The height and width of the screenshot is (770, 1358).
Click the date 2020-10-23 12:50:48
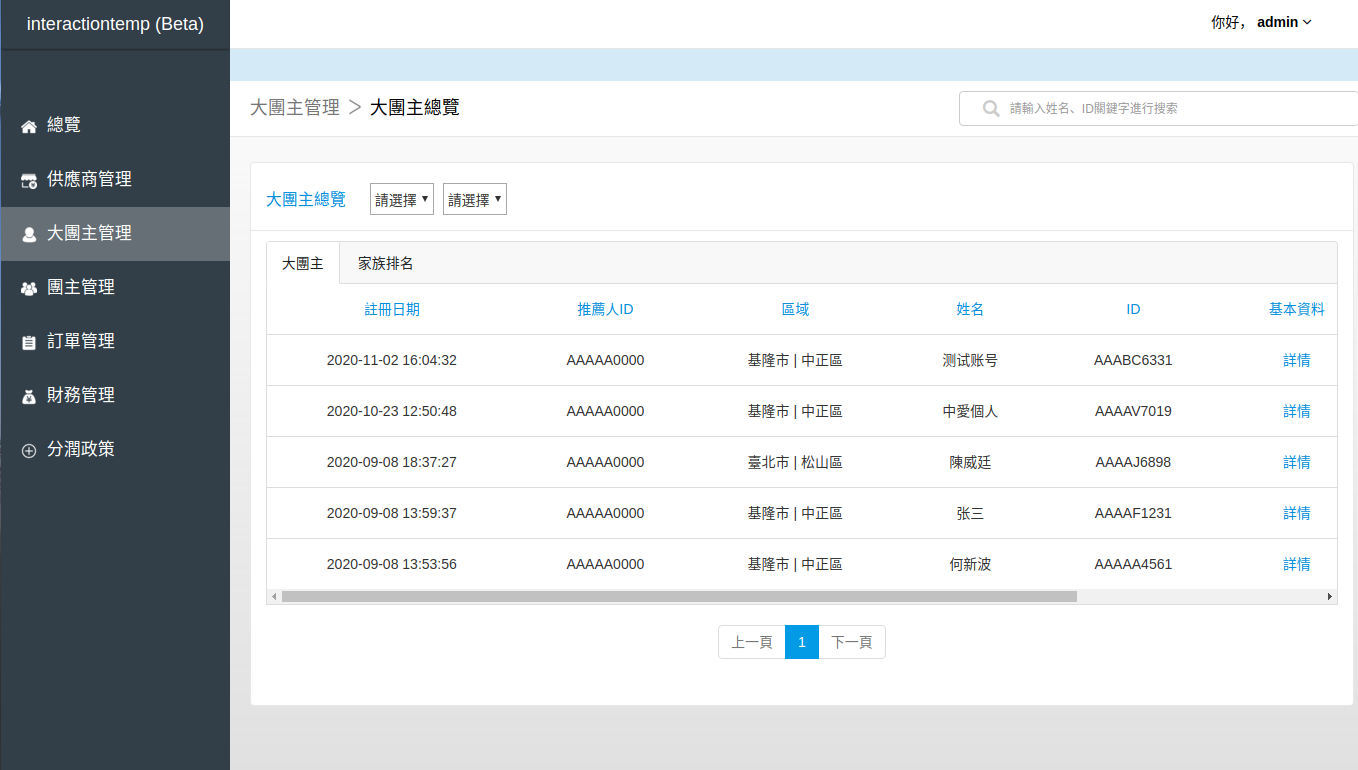(392, 411)
